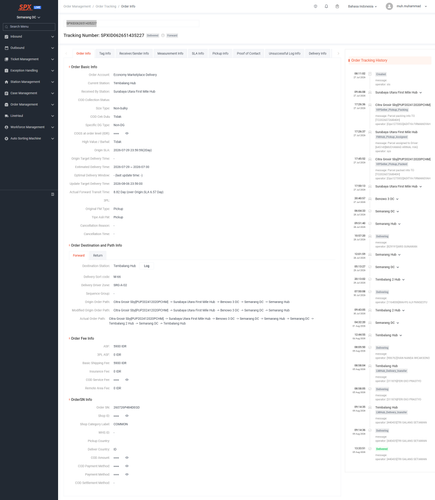Open the Semarang DC station dropdown
Screen dimensions: 435x500
point(29,17)
